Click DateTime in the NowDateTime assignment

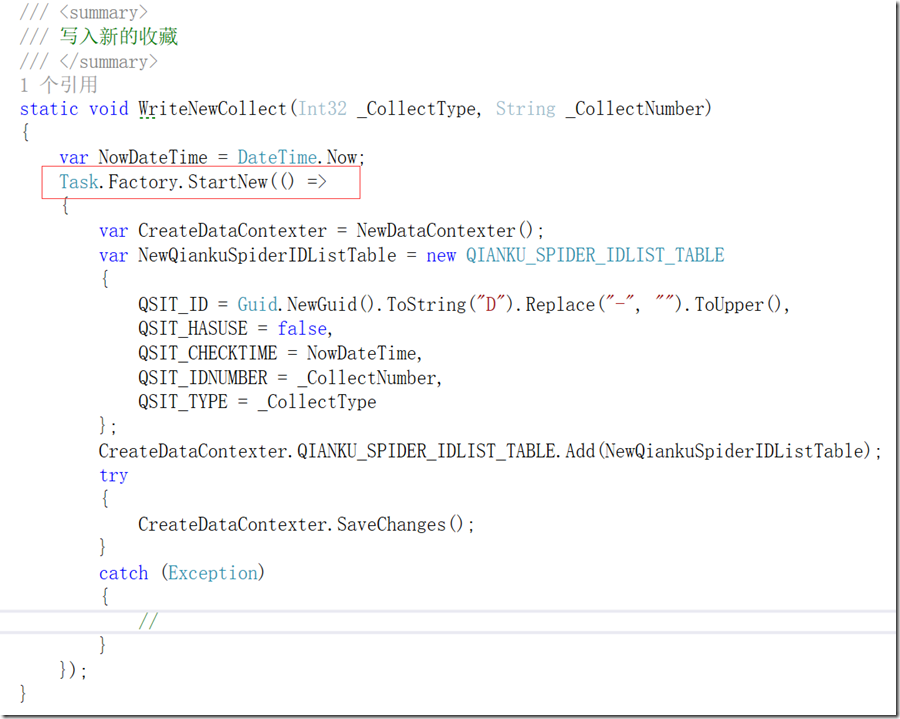[x=277, y=157]
